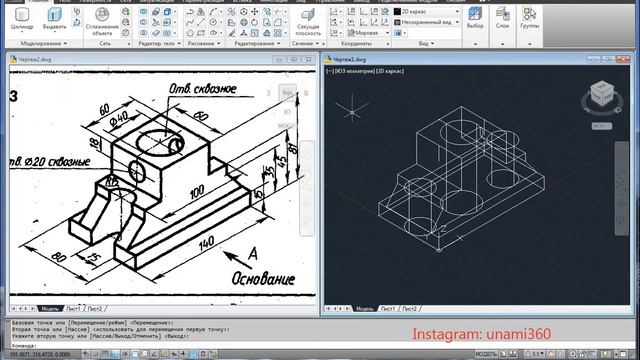Viewport: 640px width, 360px height.
Task: Expand the Моделирование panel
Action: (x=44, y=43)
